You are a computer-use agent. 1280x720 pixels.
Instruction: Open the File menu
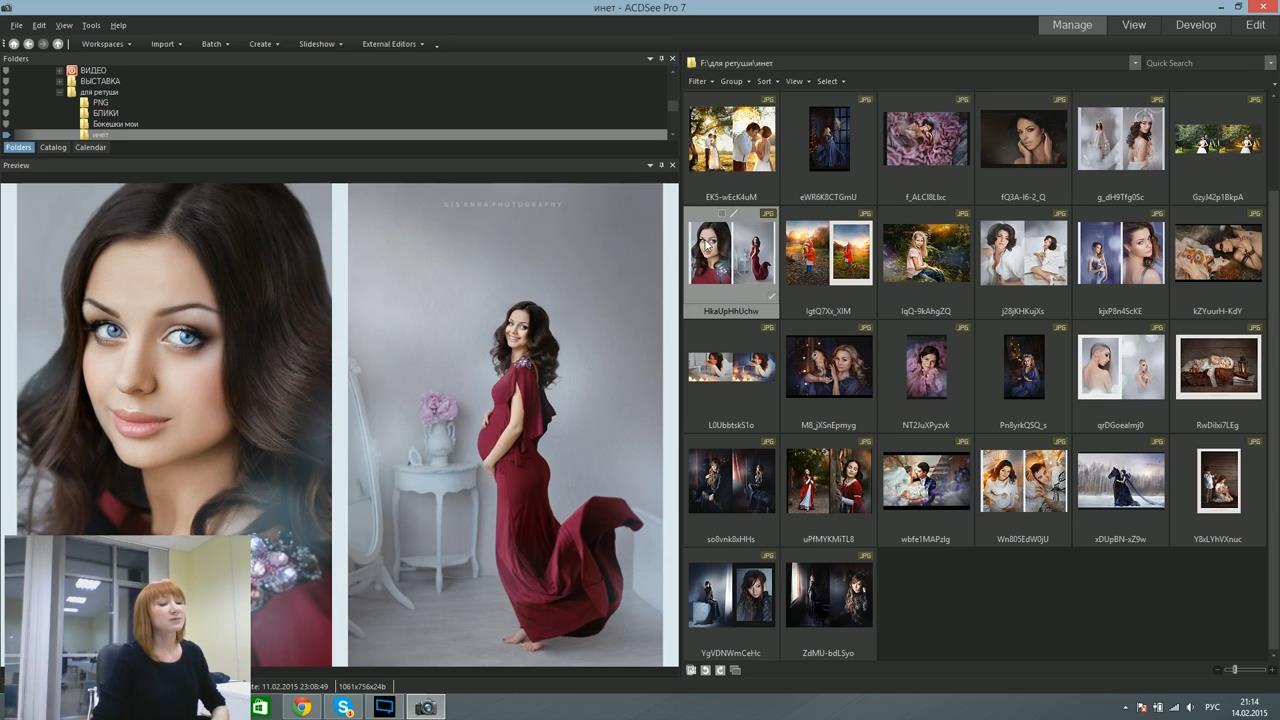tap(16, 25)
